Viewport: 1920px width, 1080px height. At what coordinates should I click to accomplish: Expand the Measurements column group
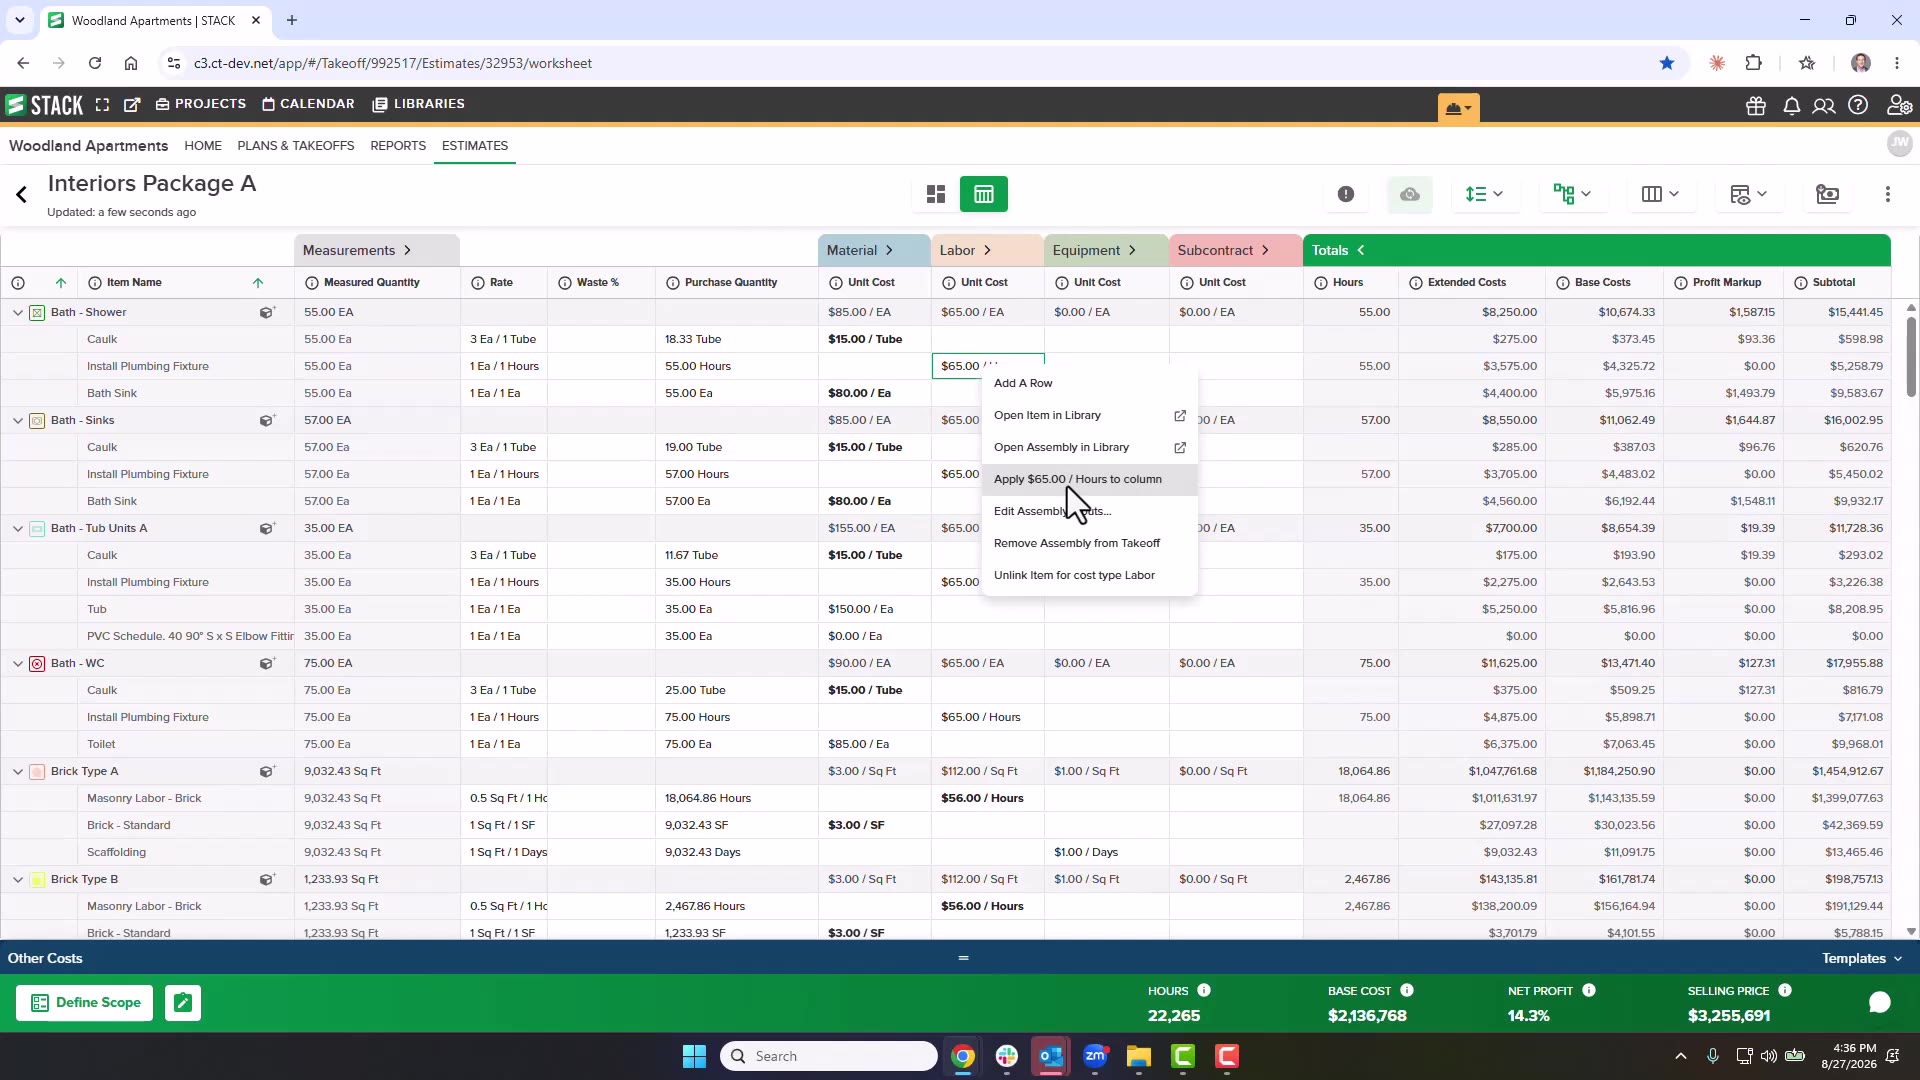[407, 250]
